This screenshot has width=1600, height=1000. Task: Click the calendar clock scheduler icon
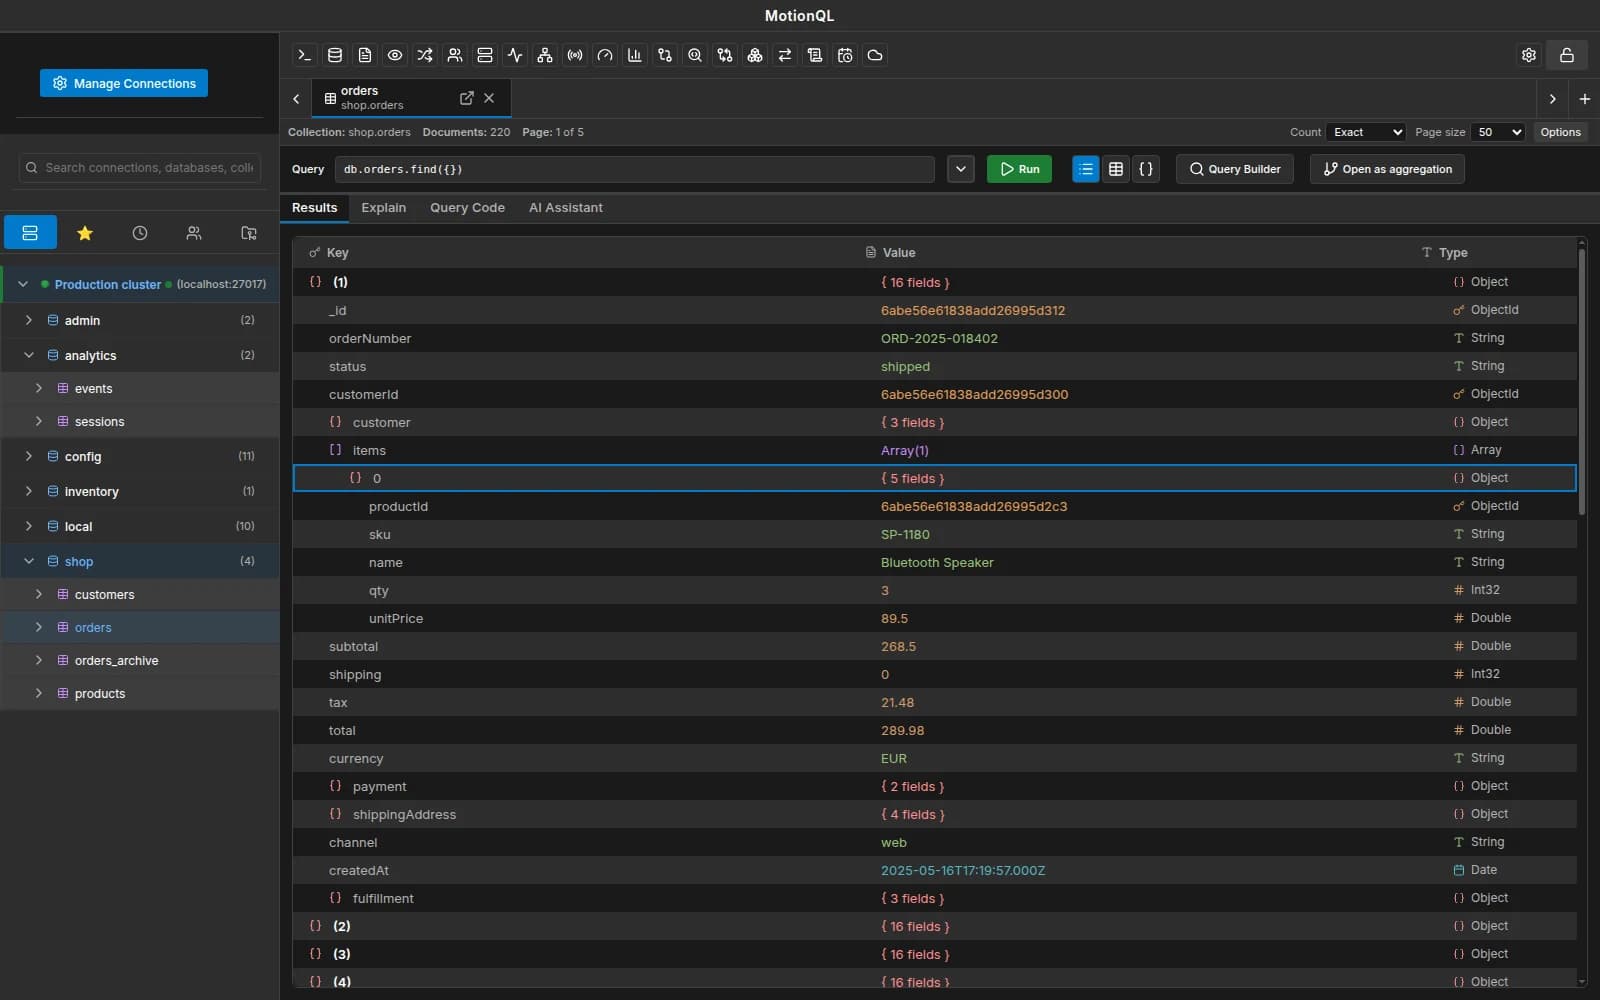845,55
